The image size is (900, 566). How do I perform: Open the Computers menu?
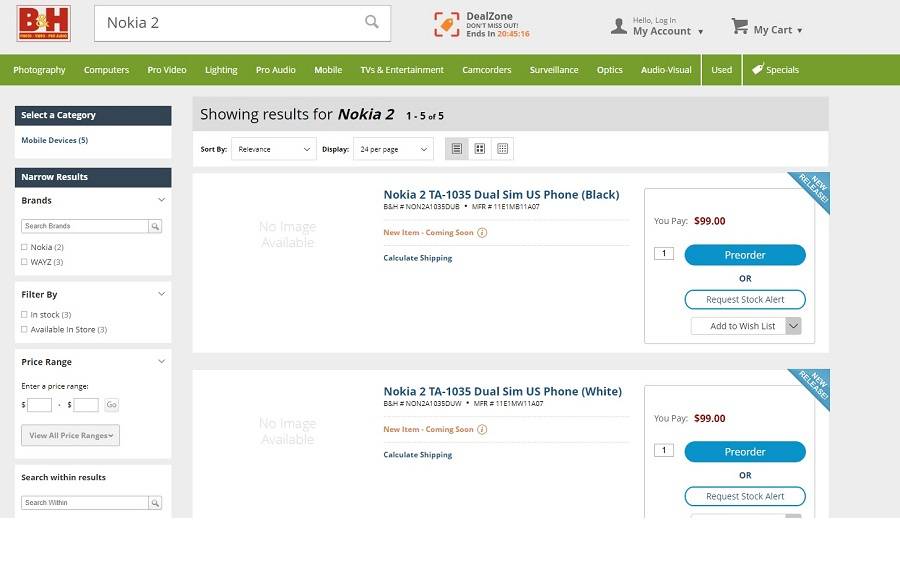click(x=106, y=70)
